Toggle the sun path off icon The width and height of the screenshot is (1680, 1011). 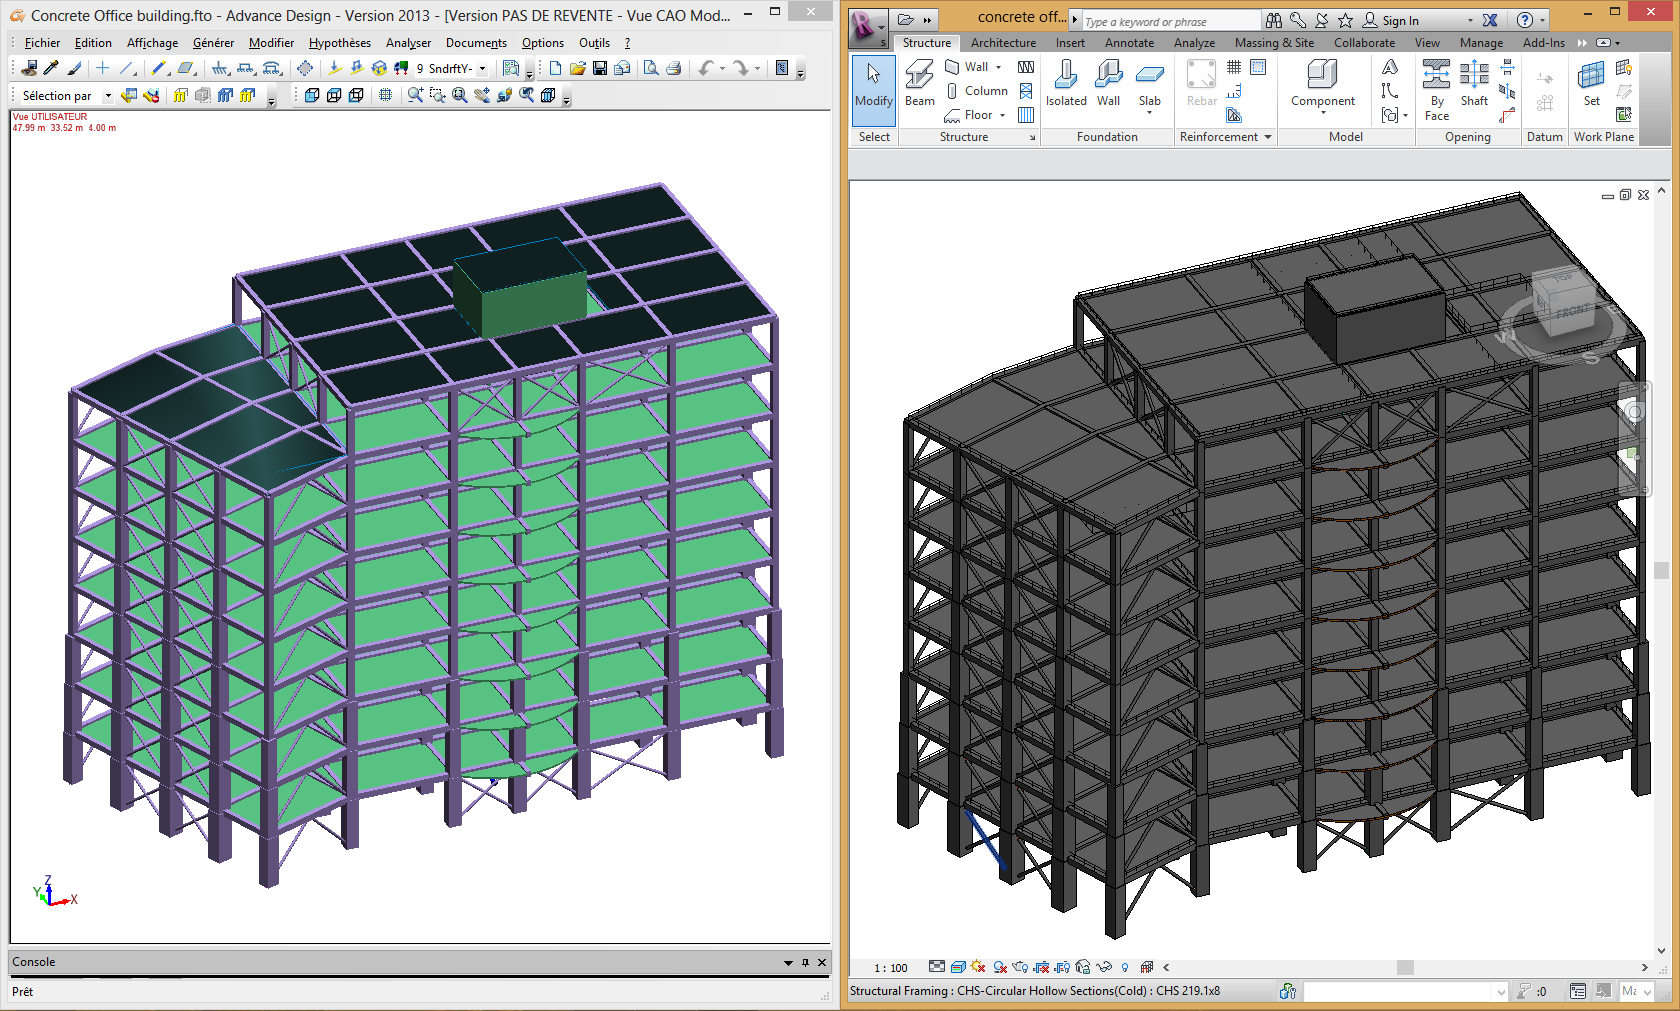click(x=978, y=967)
